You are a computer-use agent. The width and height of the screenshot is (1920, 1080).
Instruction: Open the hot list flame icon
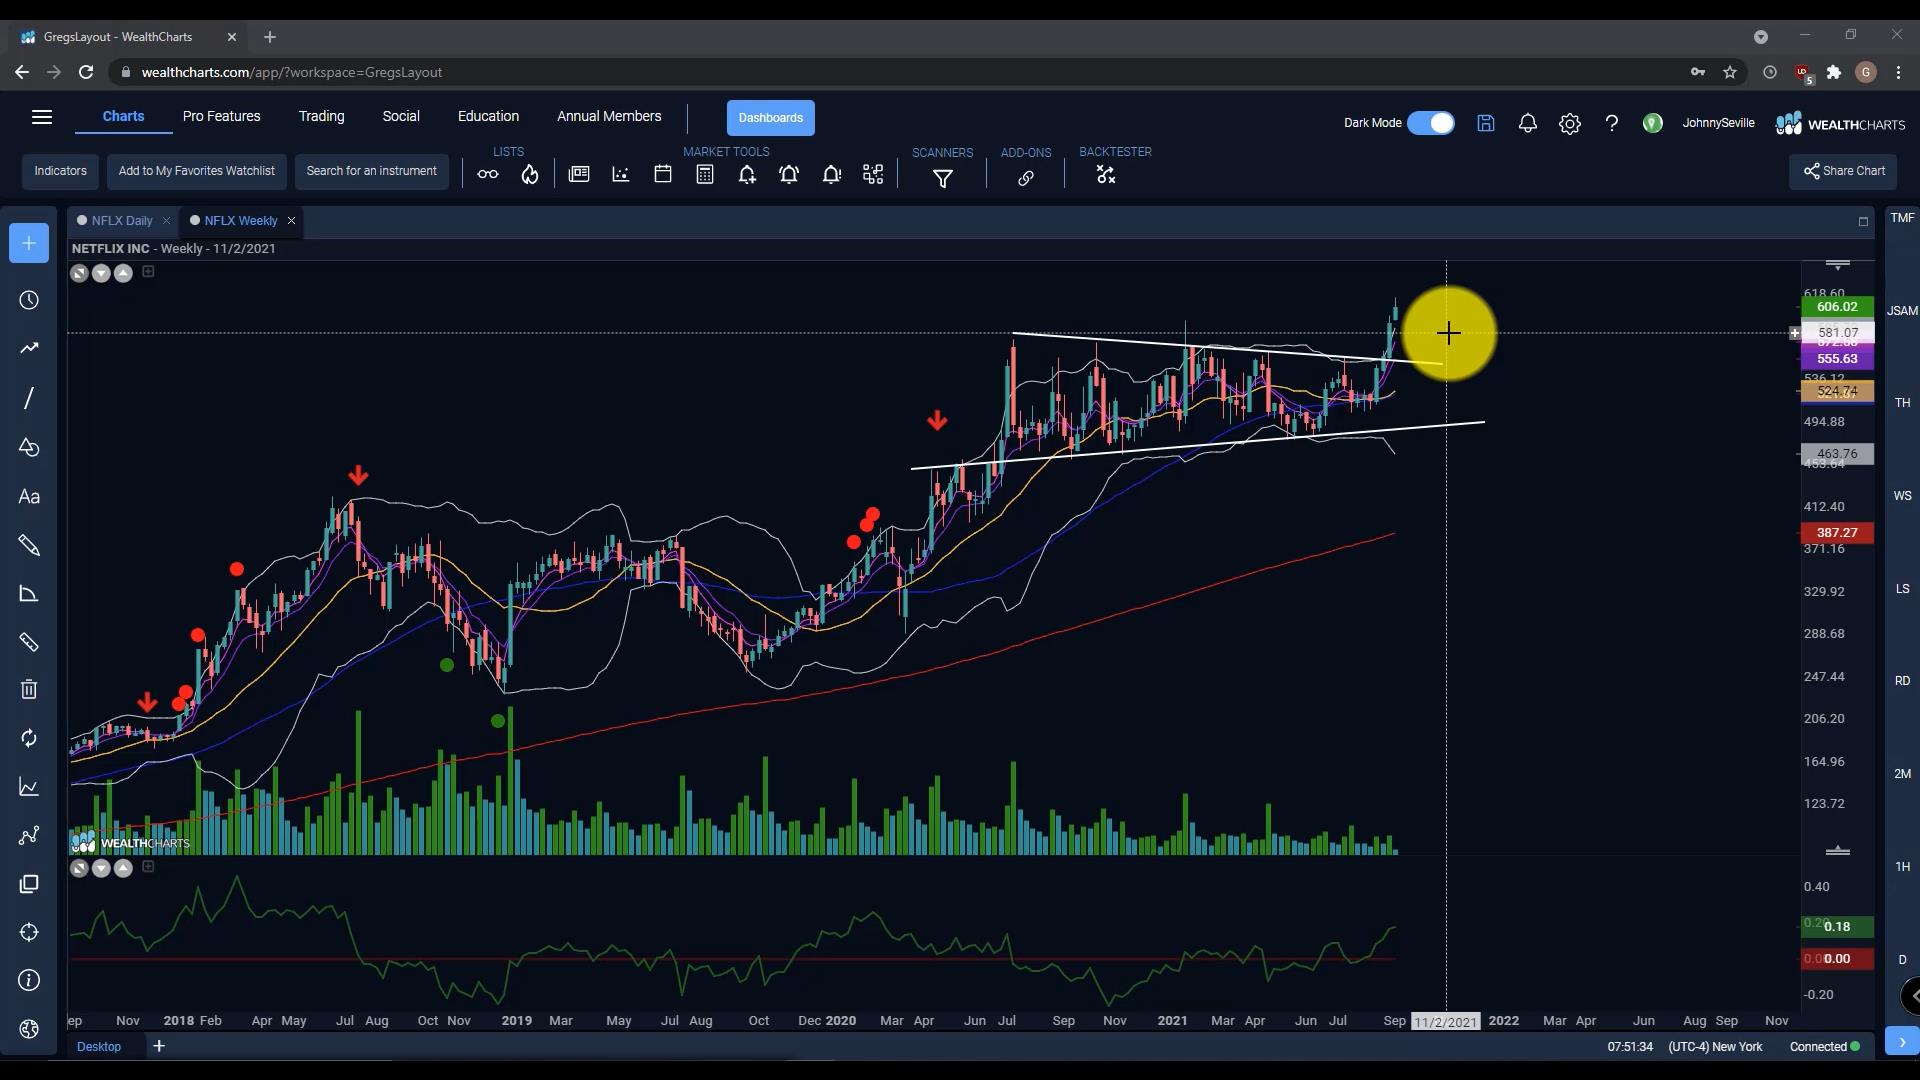530,175
